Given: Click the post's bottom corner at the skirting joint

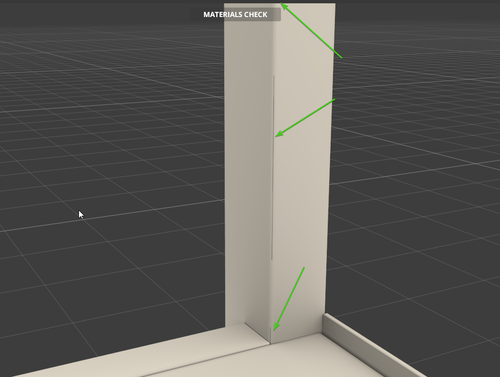Looking at the screenshot, I should 270,343.
